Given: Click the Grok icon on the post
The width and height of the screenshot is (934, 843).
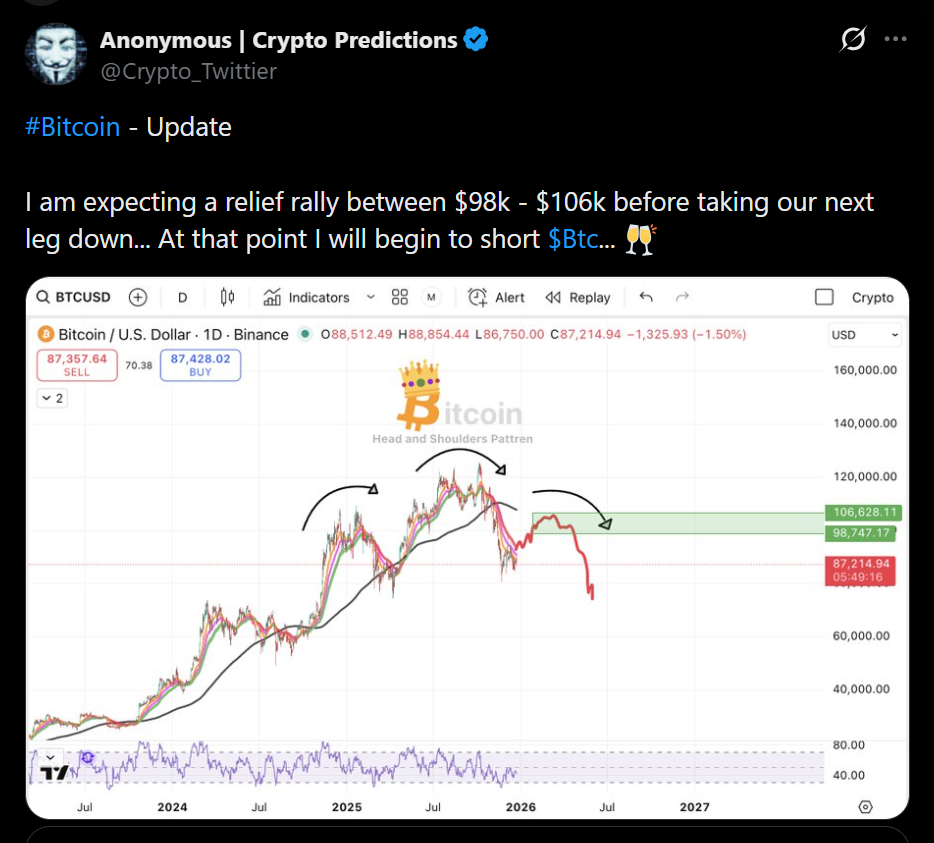Looking at the screenshot, I should [x=853, y=40].
